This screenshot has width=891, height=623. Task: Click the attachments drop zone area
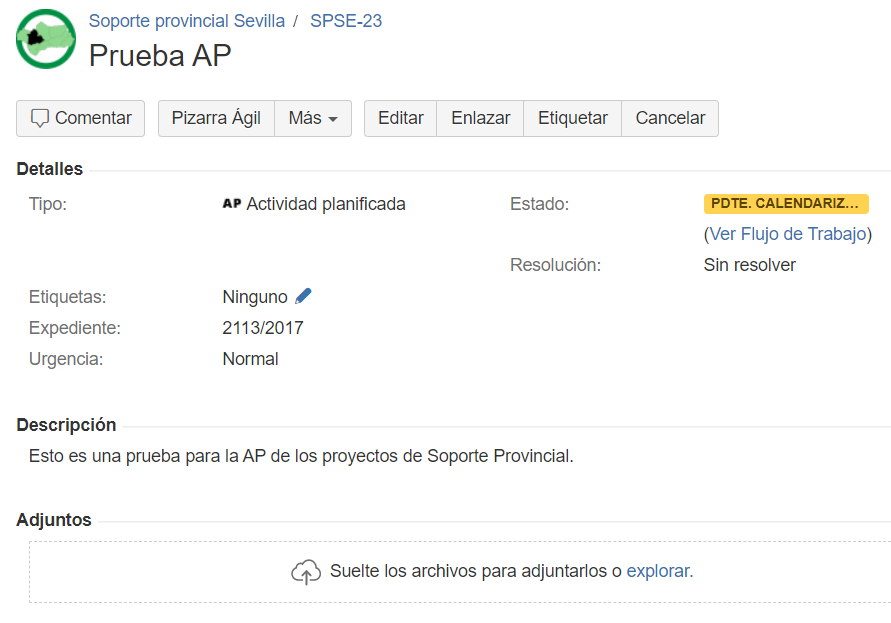coord(460,572)
